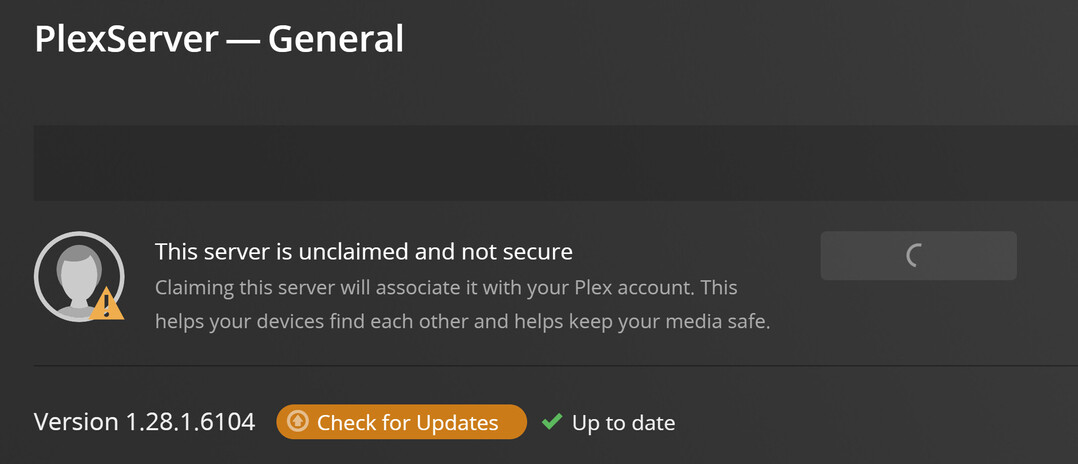Click the empty dark banner below the title
The image size is (1078, 464).
(540, 163)
